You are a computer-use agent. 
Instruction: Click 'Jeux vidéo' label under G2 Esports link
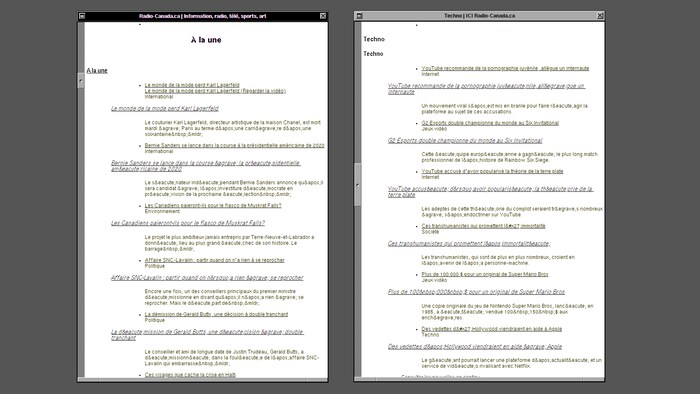coord(434,129)
